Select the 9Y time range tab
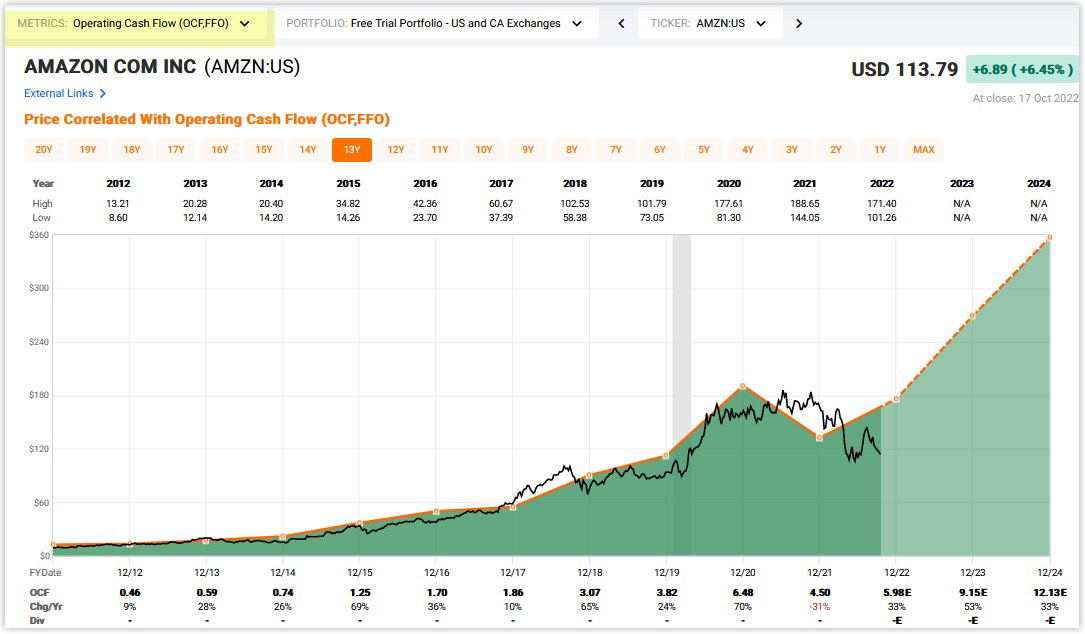1085x634 pixels. point(528,150)
